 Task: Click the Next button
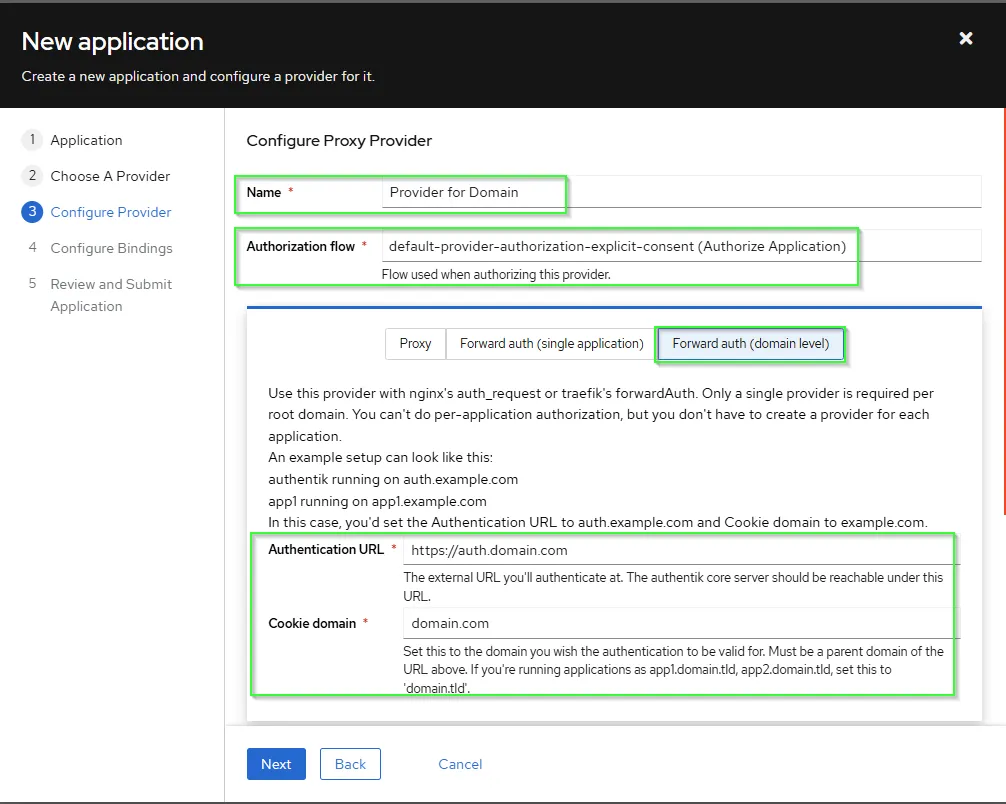pos(276,763)
